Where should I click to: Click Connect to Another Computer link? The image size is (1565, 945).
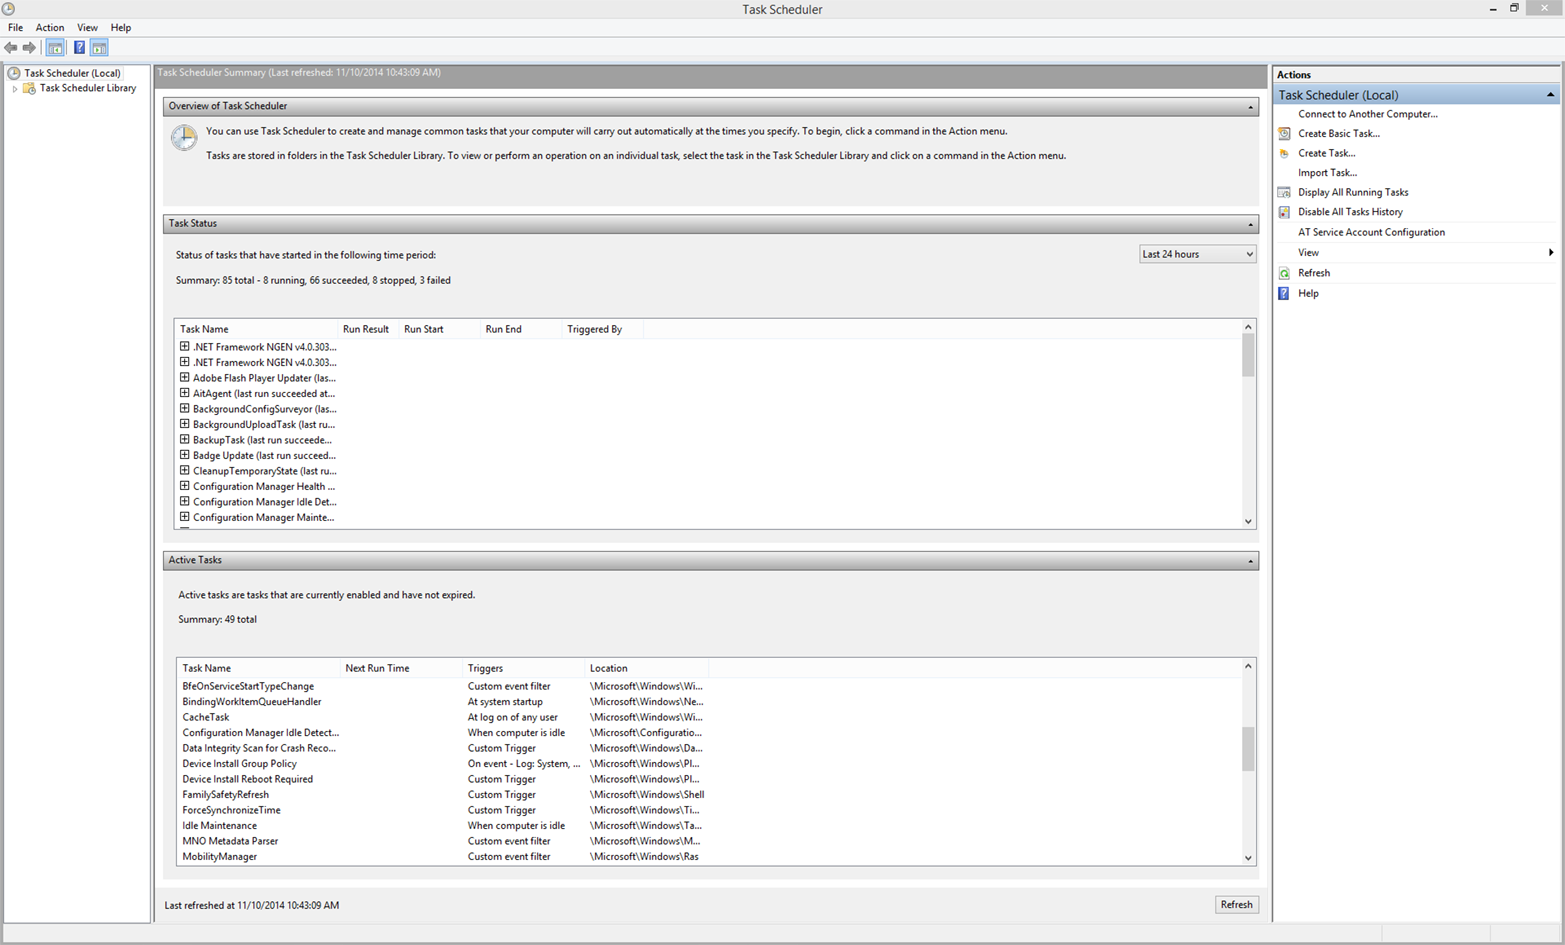point(1367,113)
